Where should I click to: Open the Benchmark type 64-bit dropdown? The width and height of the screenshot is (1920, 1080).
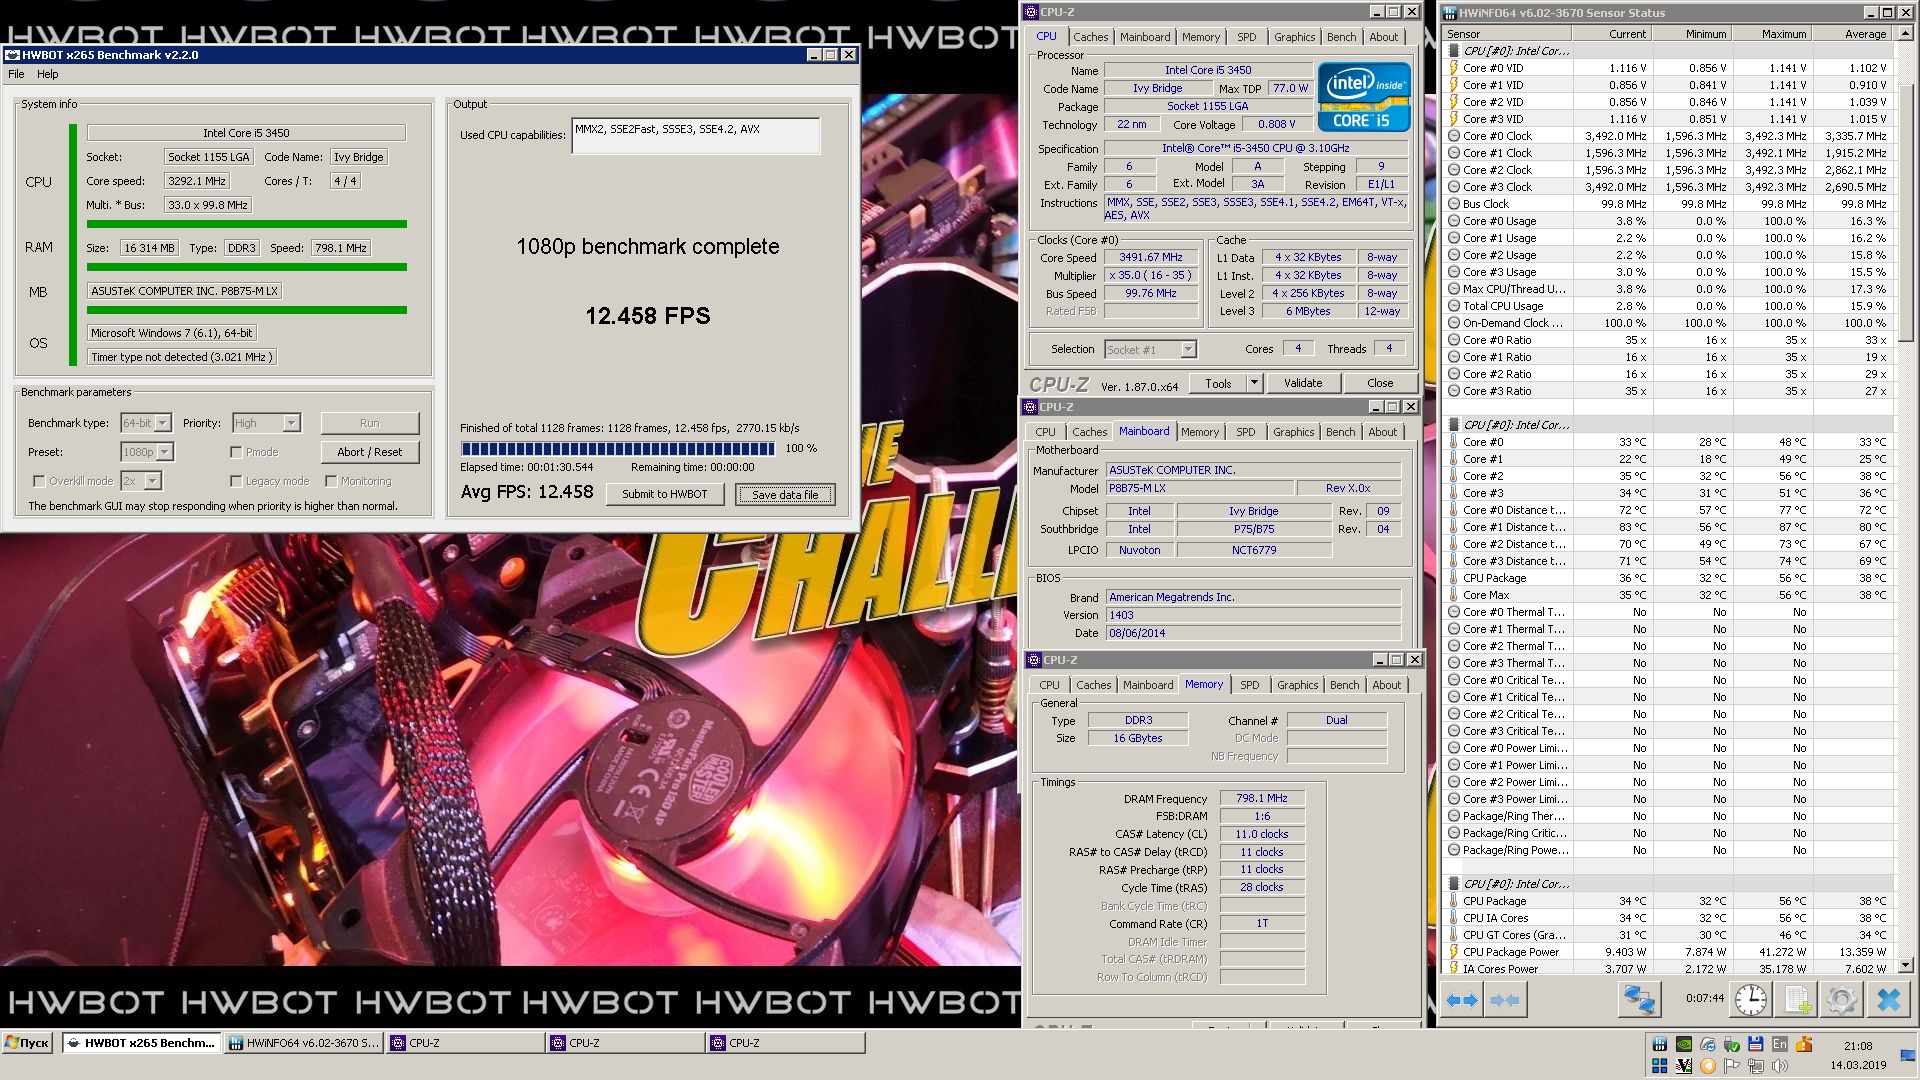163,423
